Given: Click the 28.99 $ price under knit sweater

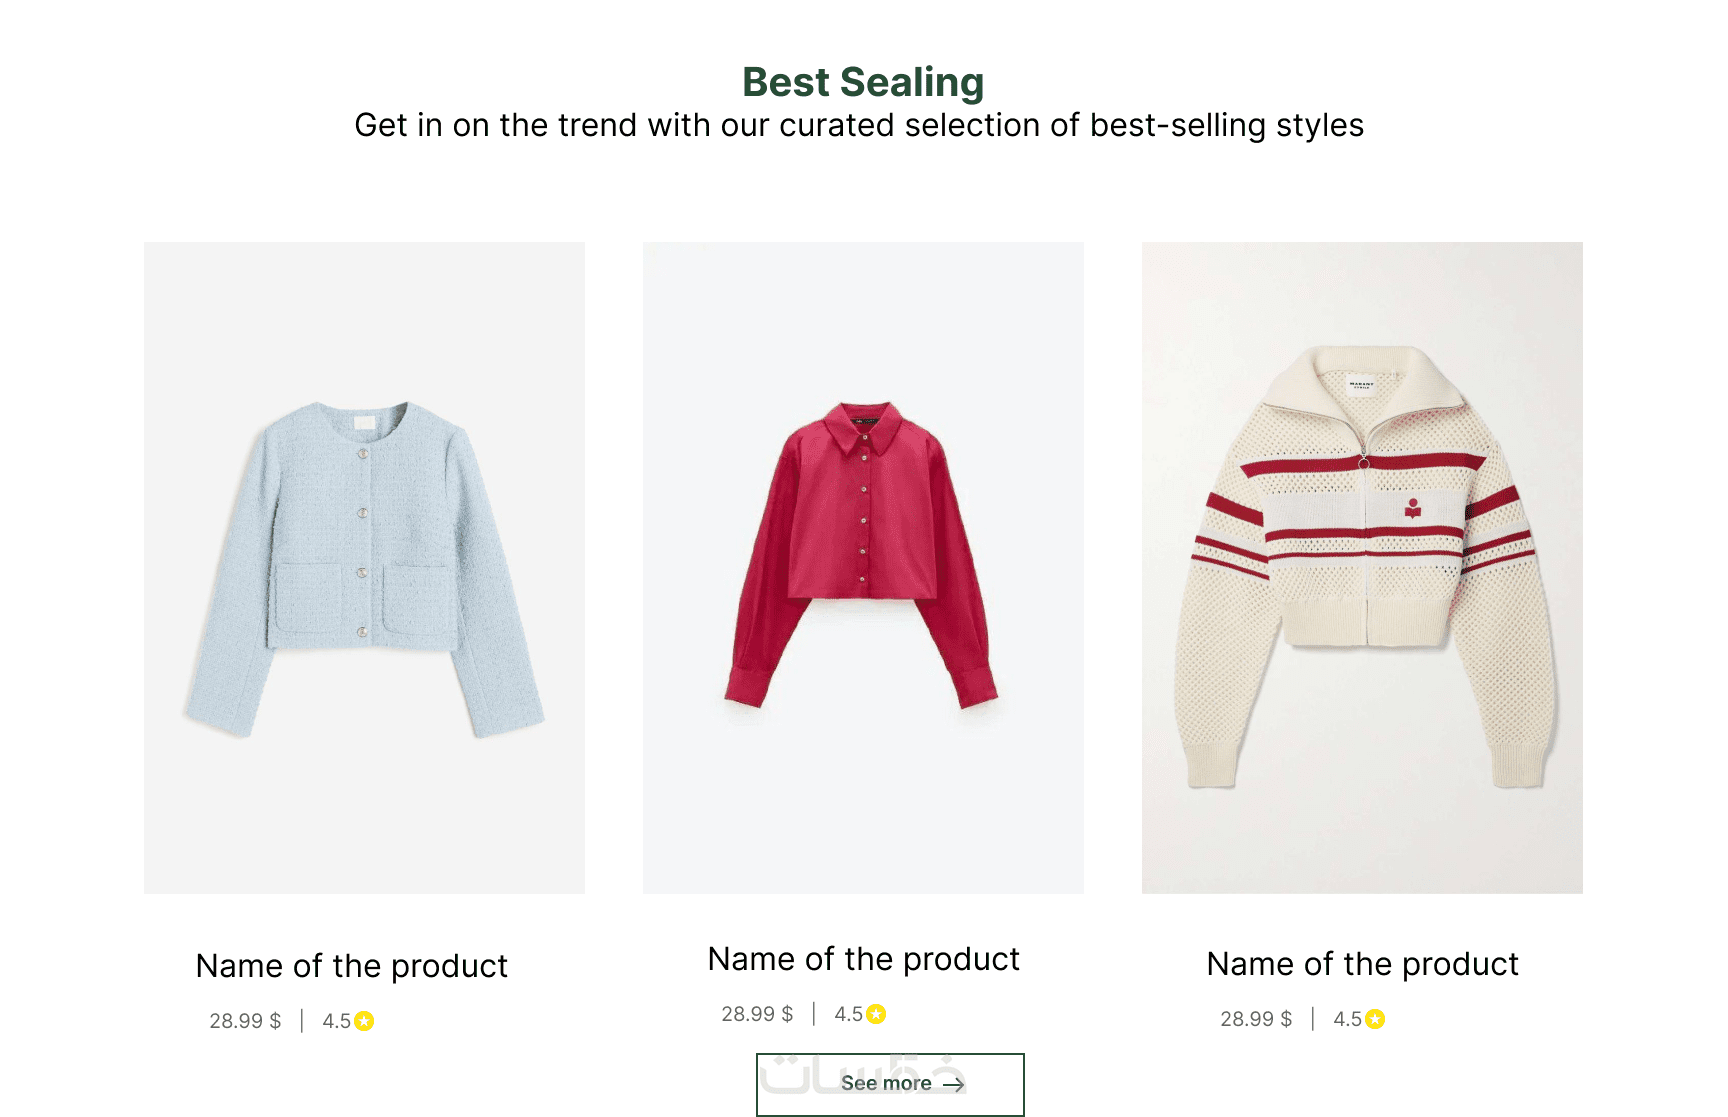Looking at the screenshot, I should pos(1256,1019).
